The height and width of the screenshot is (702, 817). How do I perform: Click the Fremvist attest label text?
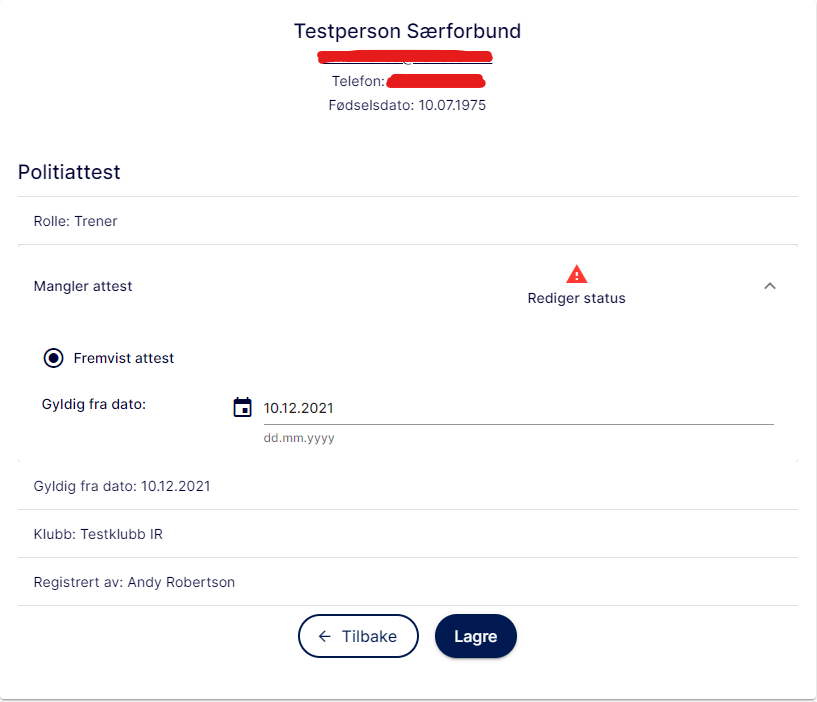(123, 358)
